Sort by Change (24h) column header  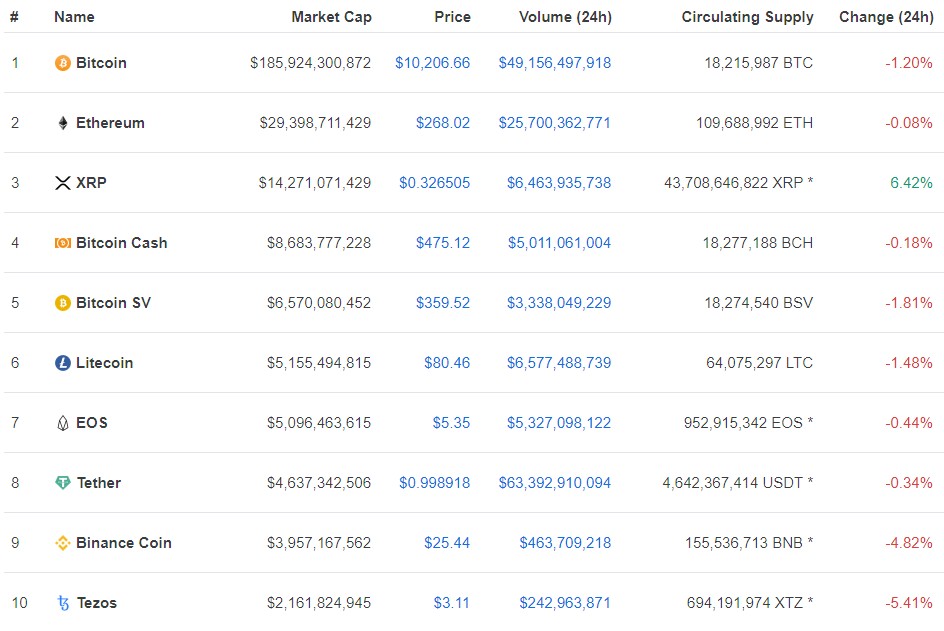click(x=886, y=17)
